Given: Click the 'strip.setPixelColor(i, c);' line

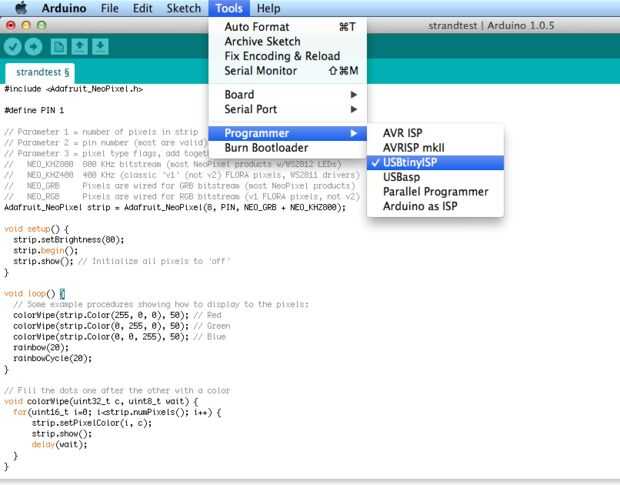Looking at the screenshot, I should [x=92, y=423].
